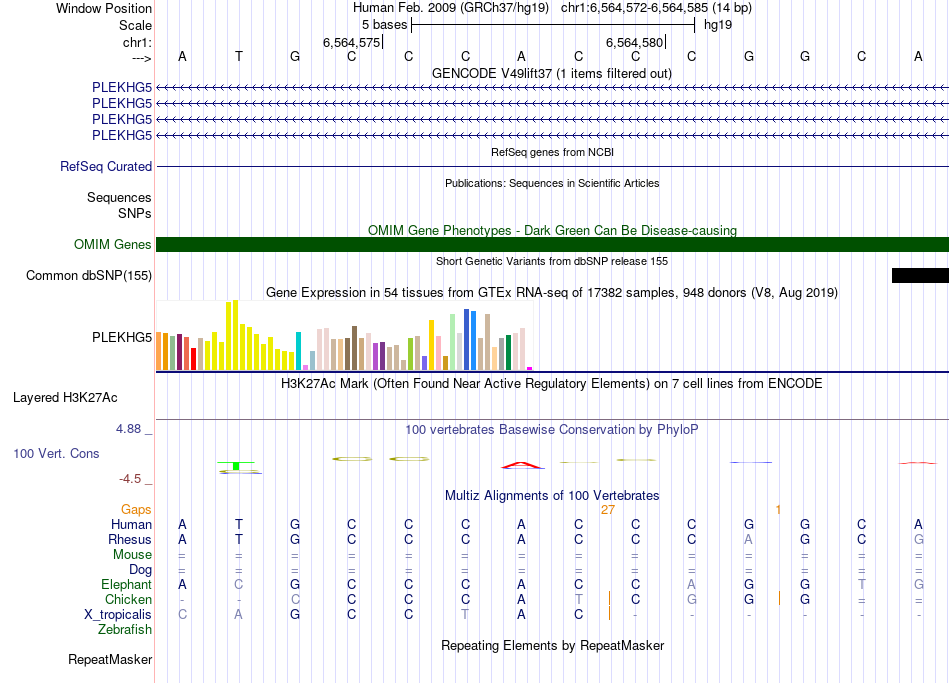Screen dimensions: 950x683
Task: Select the Scale label in the left margin
Action: coord(135,25)
